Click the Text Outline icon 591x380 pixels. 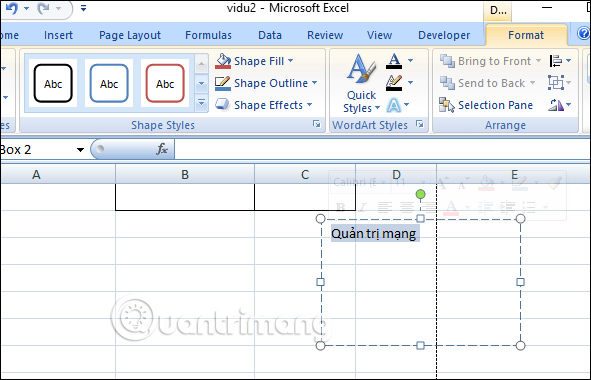pos(394,83)
